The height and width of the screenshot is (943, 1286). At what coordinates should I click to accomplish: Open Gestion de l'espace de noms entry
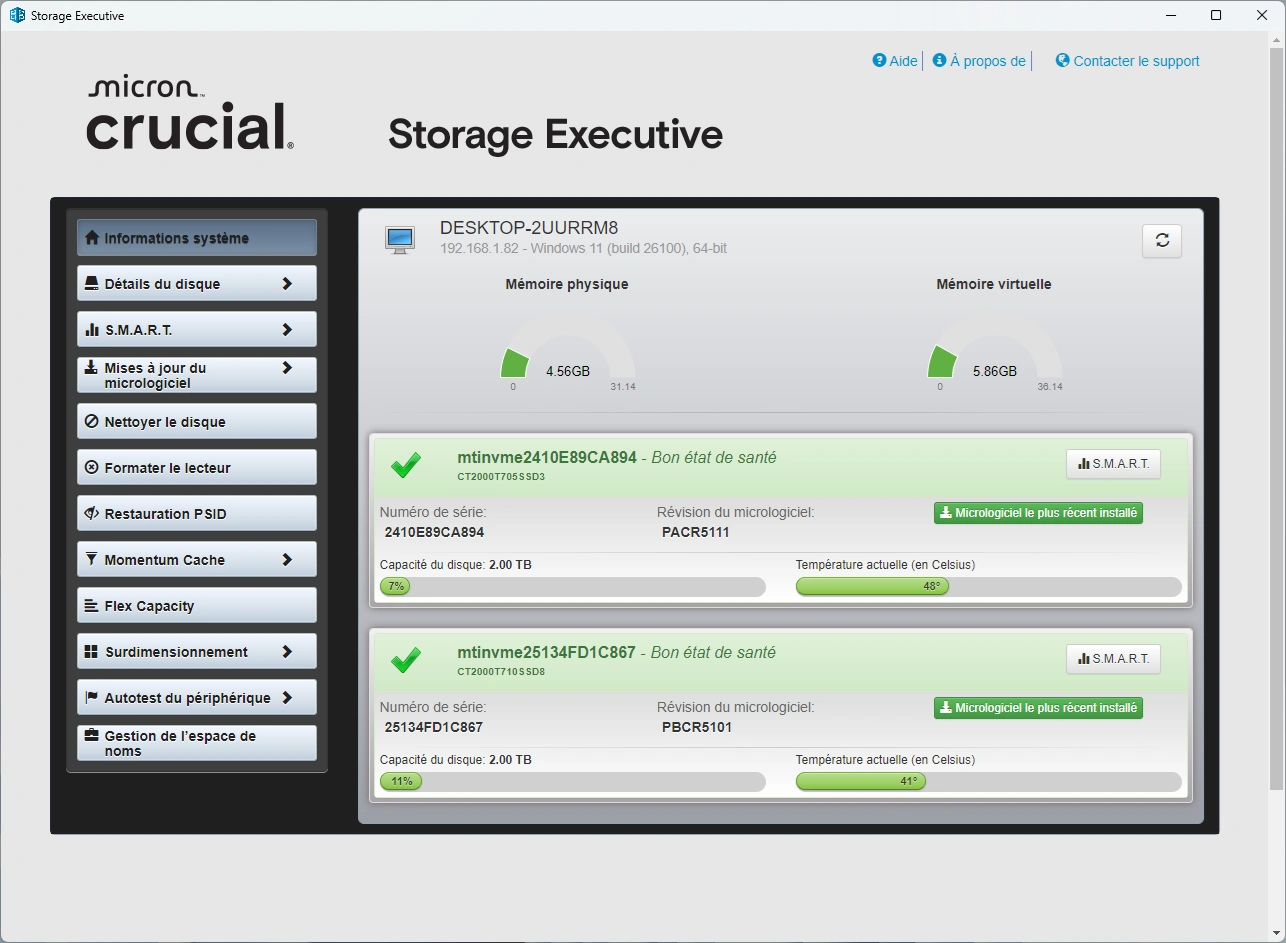point(197,743)
